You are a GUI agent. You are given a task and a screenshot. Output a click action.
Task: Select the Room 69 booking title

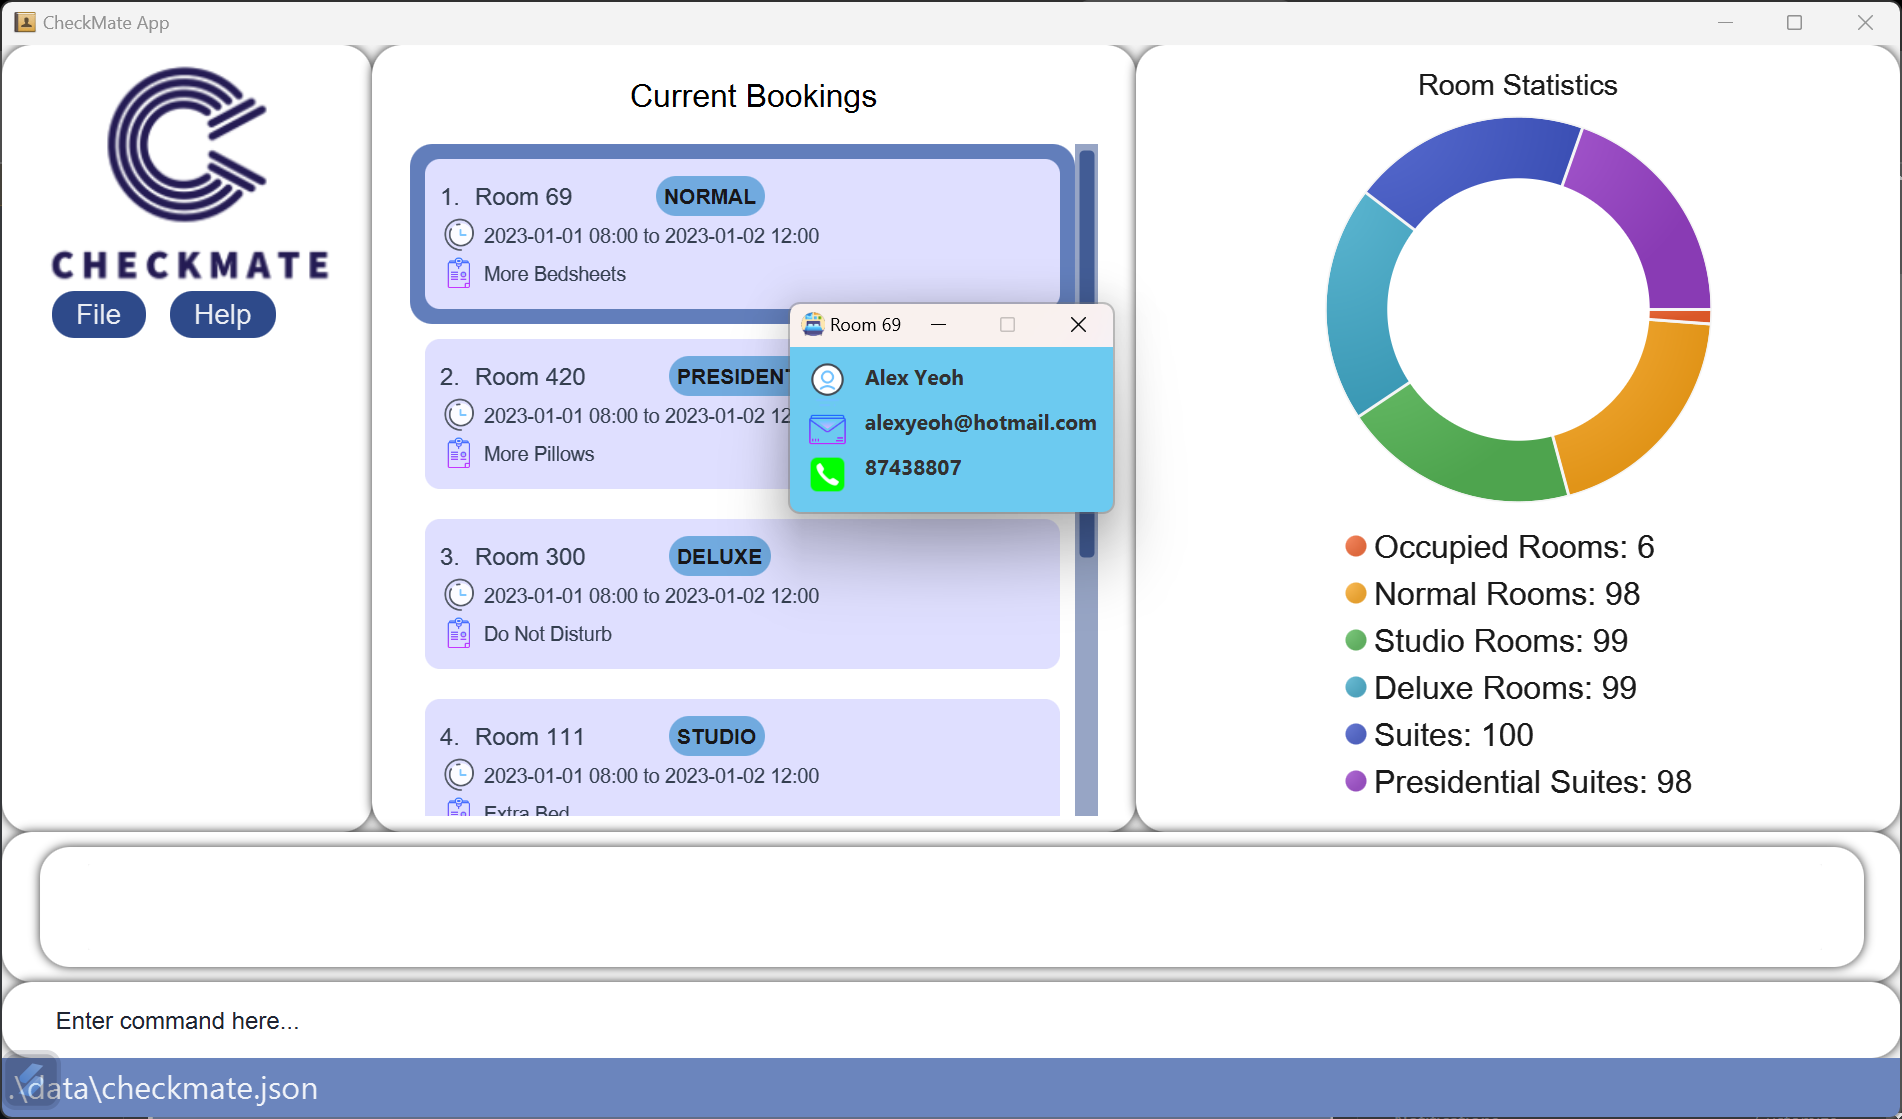pos(523,197)
